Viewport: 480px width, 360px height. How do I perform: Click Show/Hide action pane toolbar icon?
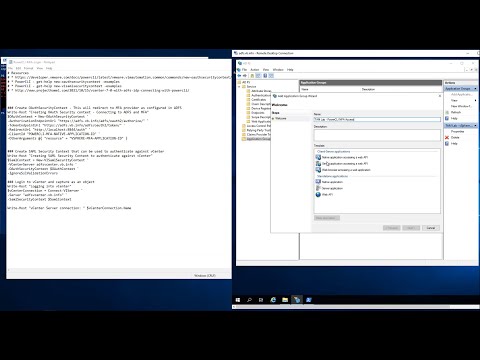click(x=271, y=76)
